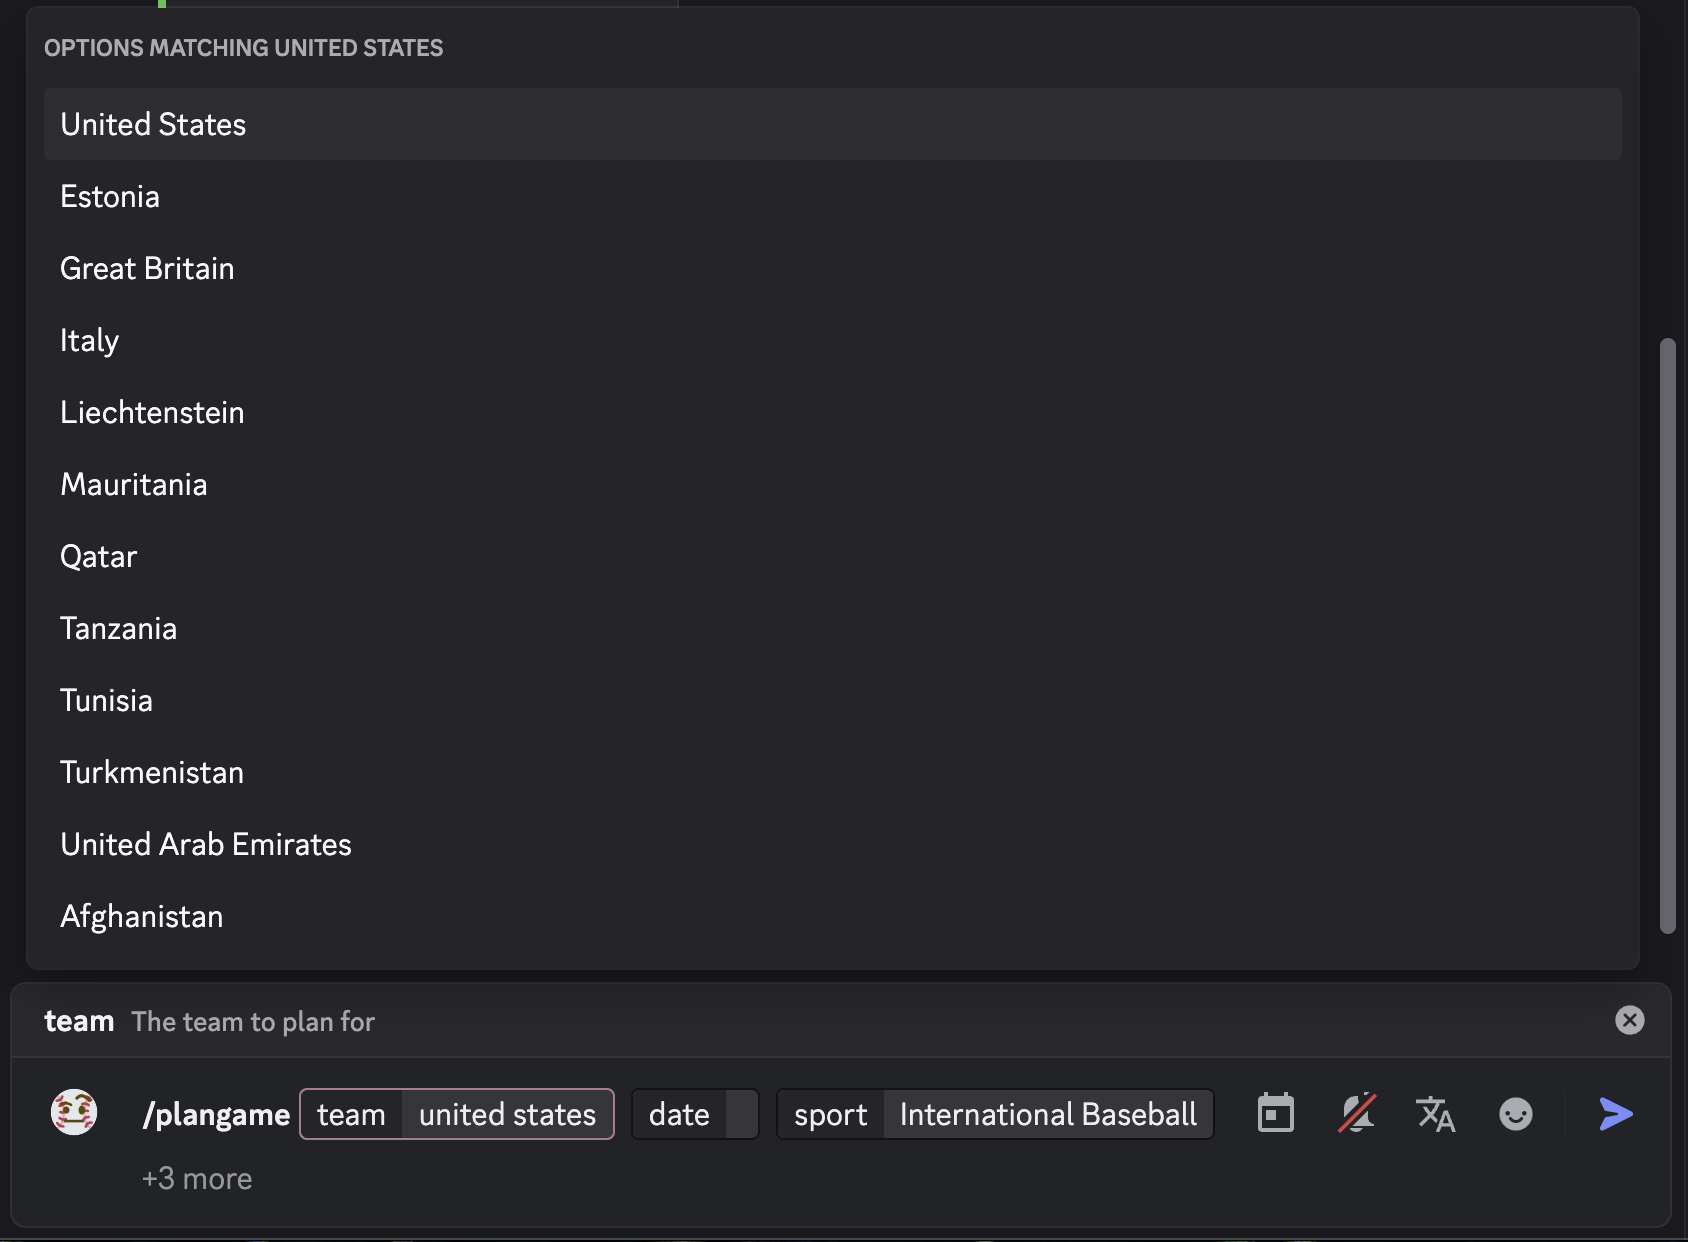
Task: Edit the sport International Baseball field
Action: 1047,1114
